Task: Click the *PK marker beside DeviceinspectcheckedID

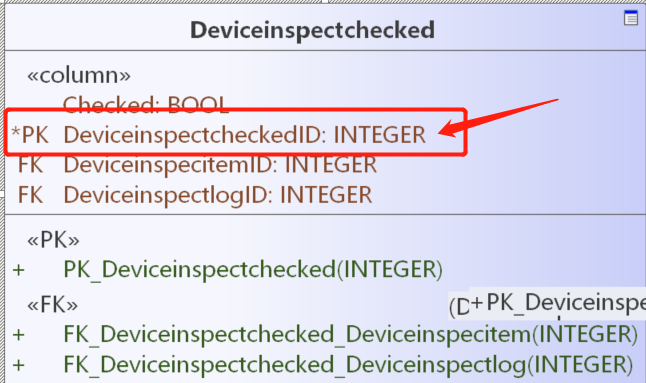Action: pyautogui.click(x=30, y=135)
